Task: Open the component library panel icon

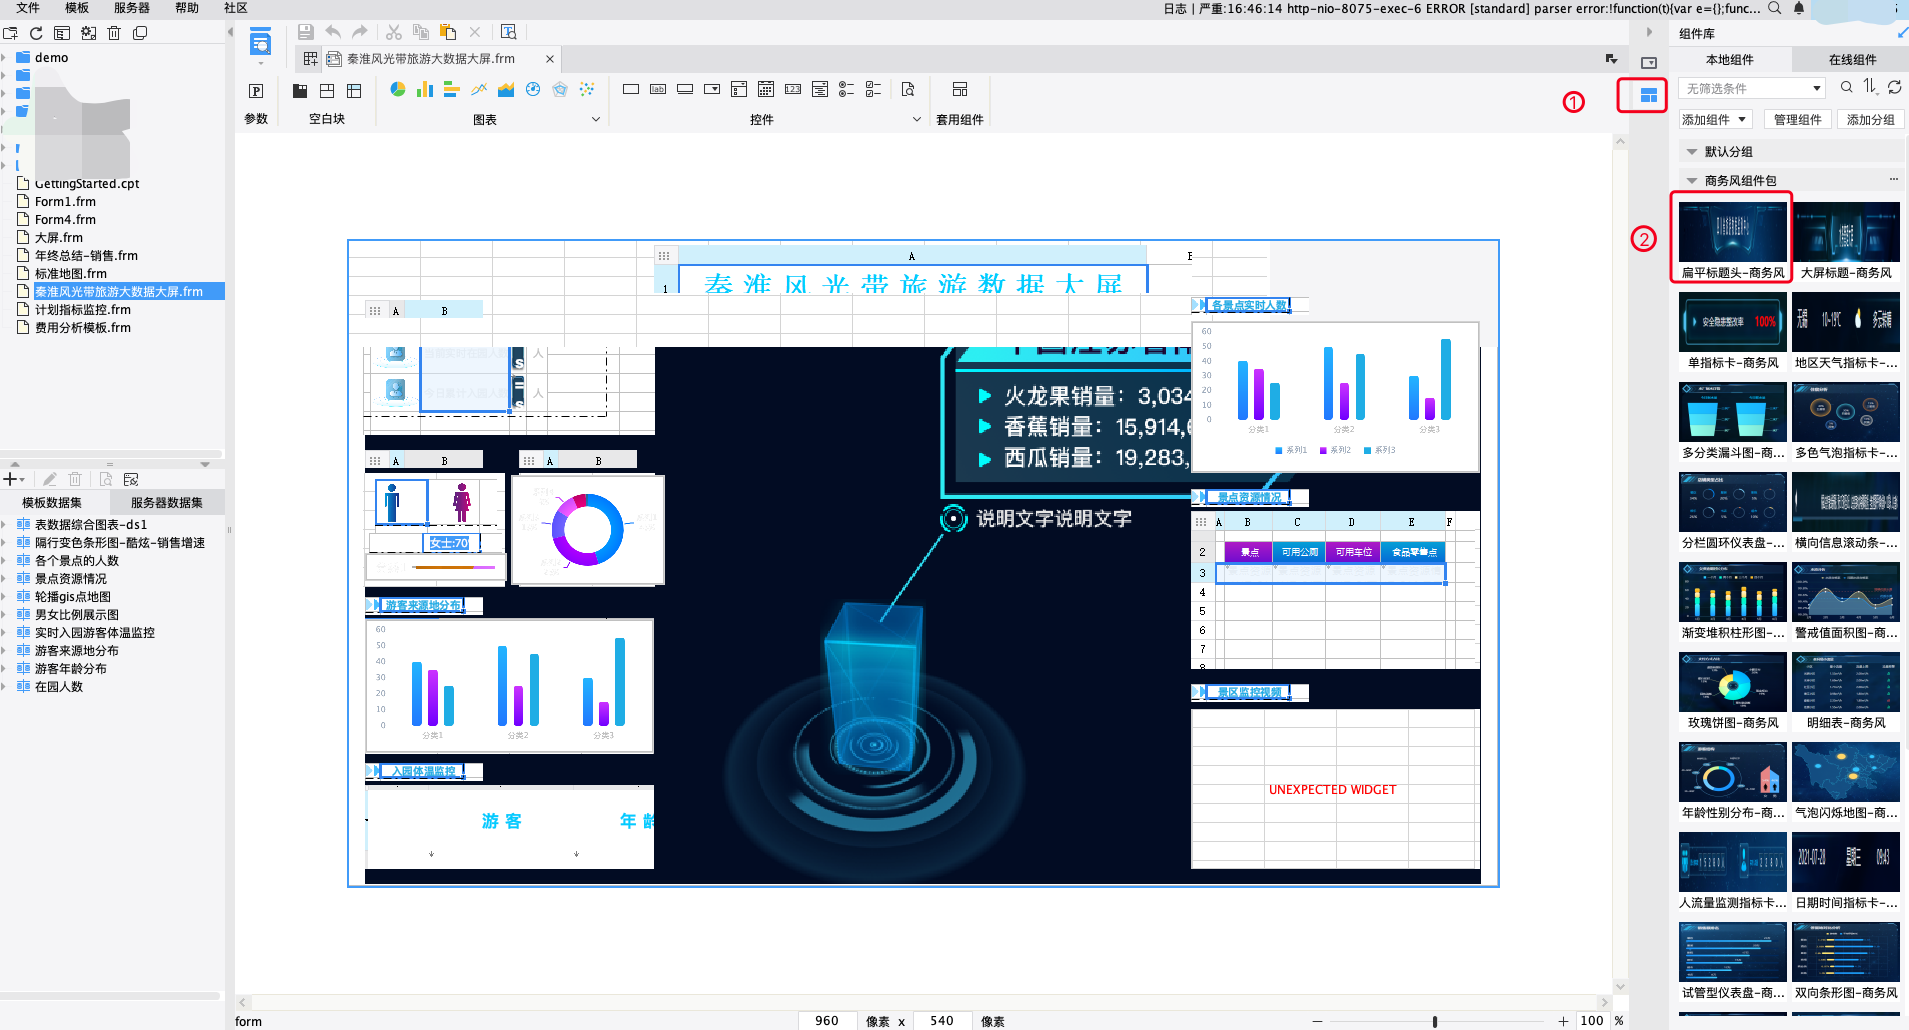Action: pyautogui.click(x=1649, y=96)
